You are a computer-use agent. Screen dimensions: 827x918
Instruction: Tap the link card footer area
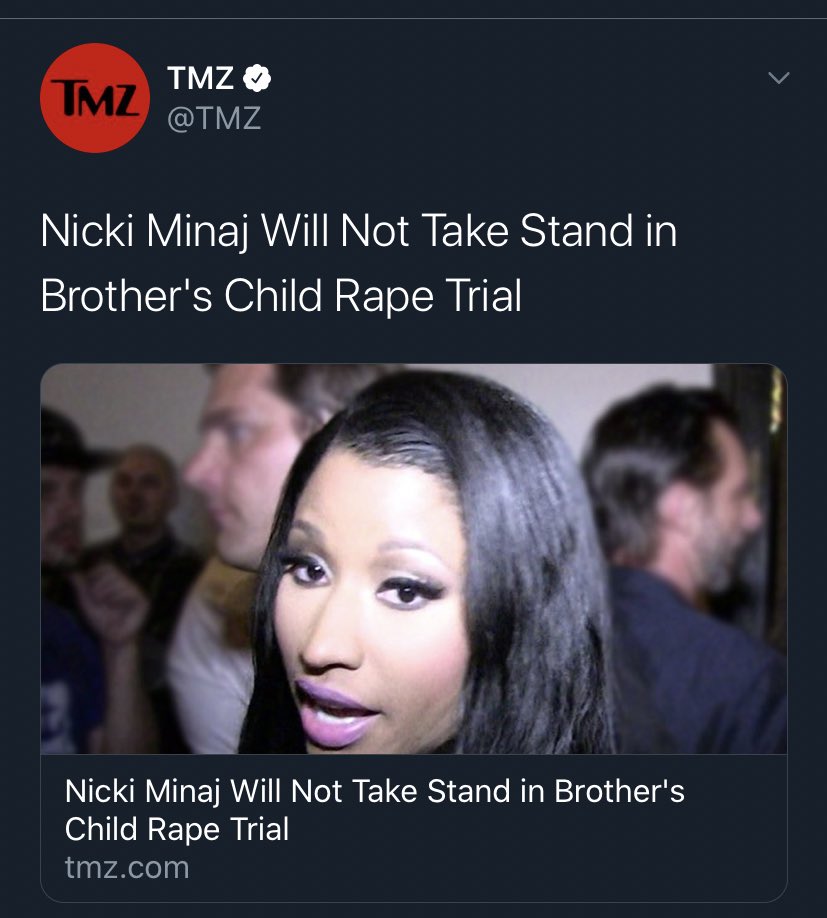[414, 828]
